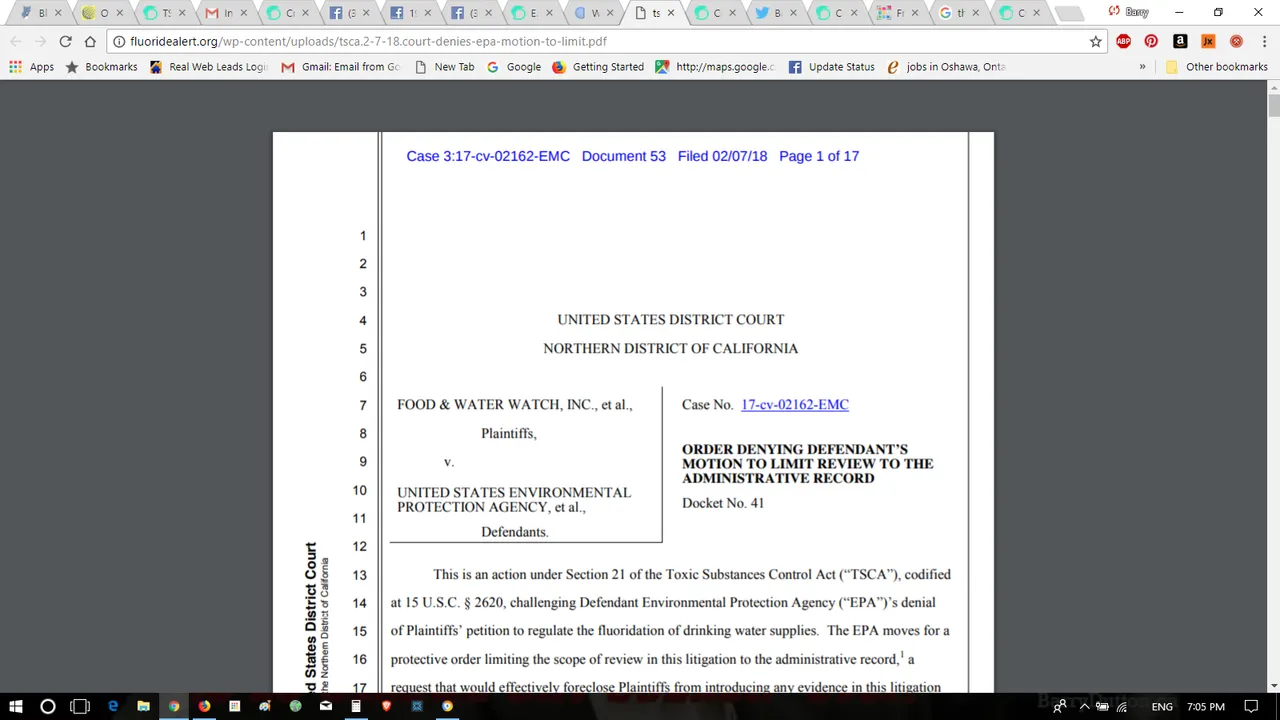
Task: Launch Microsoft Edge from taskbar
Action: (113, 706)
